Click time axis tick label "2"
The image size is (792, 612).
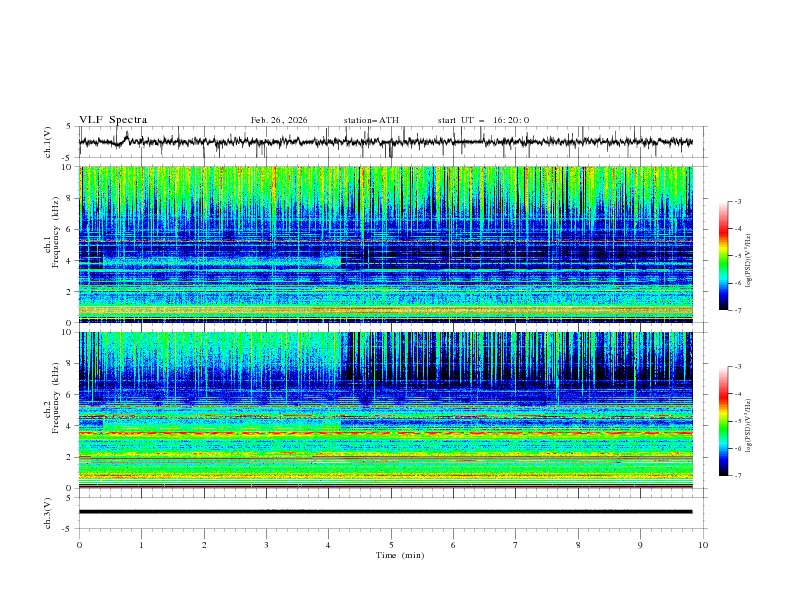click(204, 545)
